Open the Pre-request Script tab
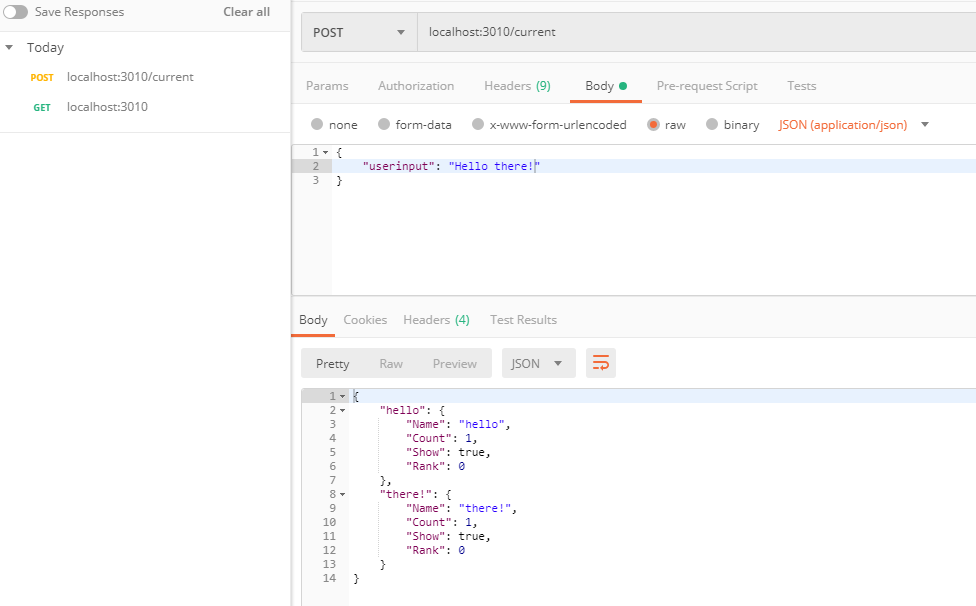 tap(707, 86)
